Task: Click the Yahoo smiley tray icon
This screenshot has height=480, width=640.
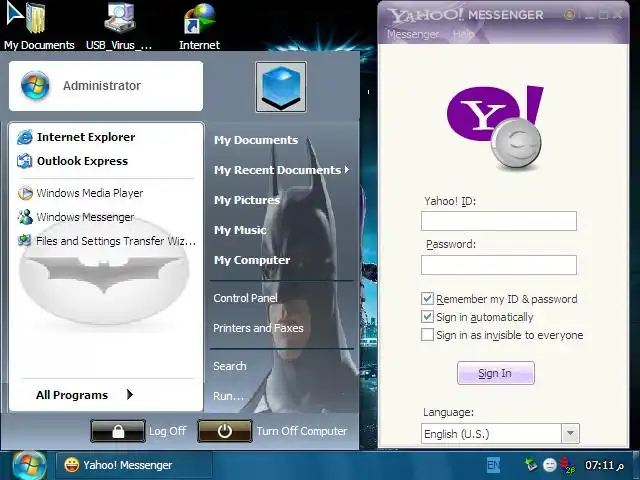Action: click(550, 464)
